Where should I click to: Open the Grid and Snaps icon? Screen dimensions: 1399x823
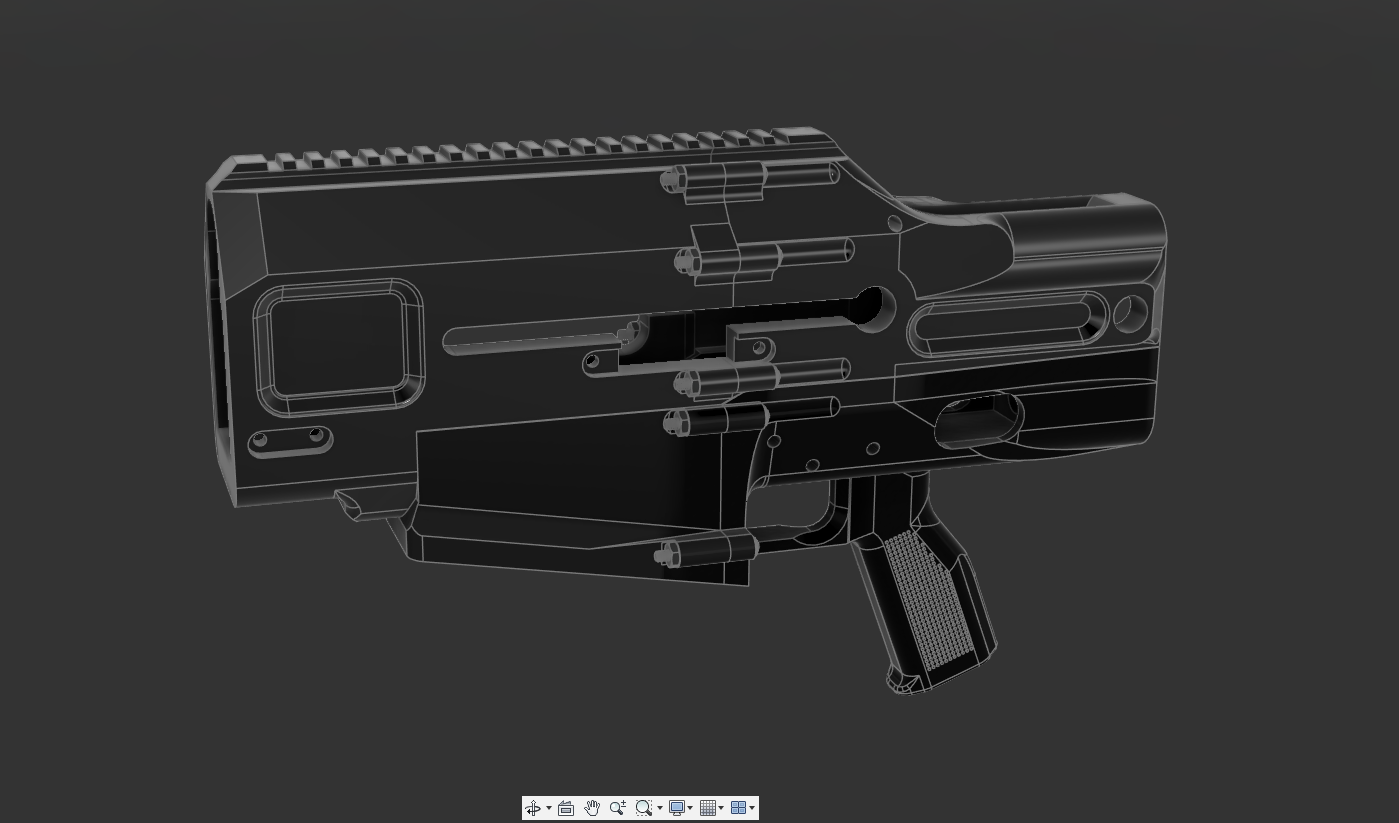point(707,808)
